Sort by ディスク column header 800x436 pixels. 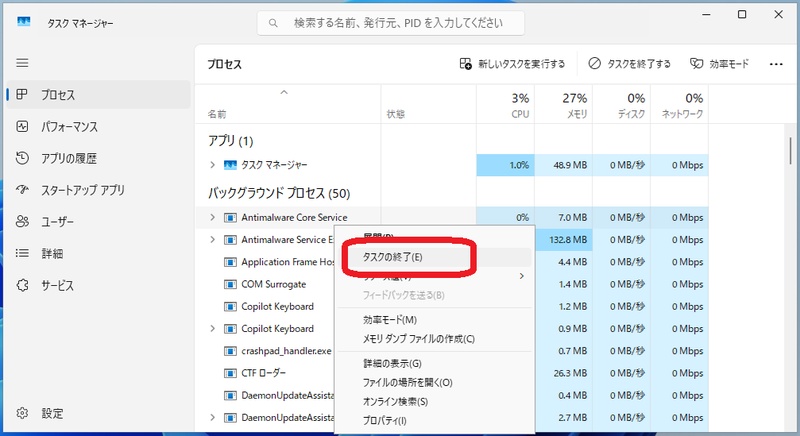(621, 105)
